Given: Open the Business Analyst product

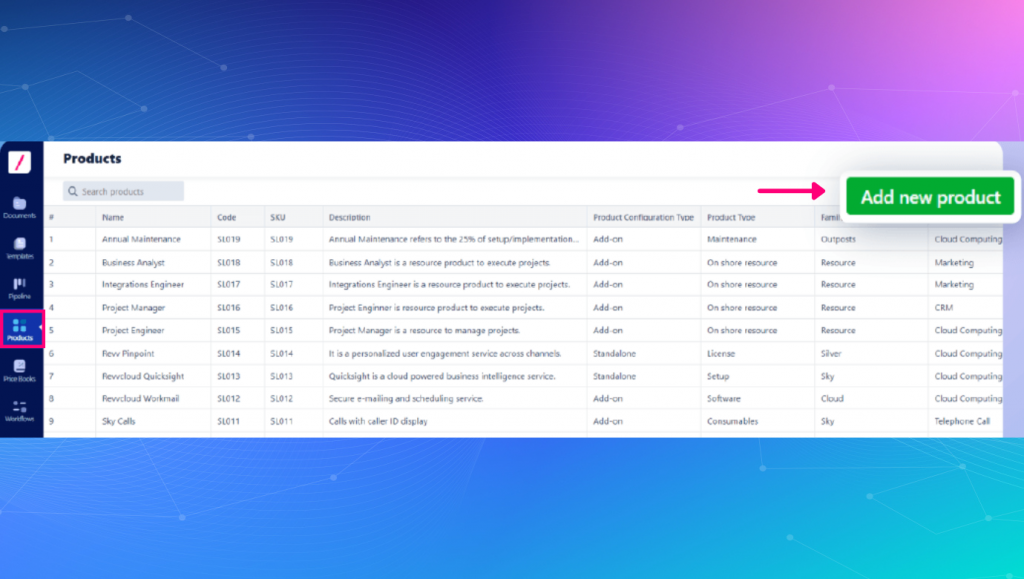Looking at the screenshot, I should pyautogui.click(x=133, y=262).
